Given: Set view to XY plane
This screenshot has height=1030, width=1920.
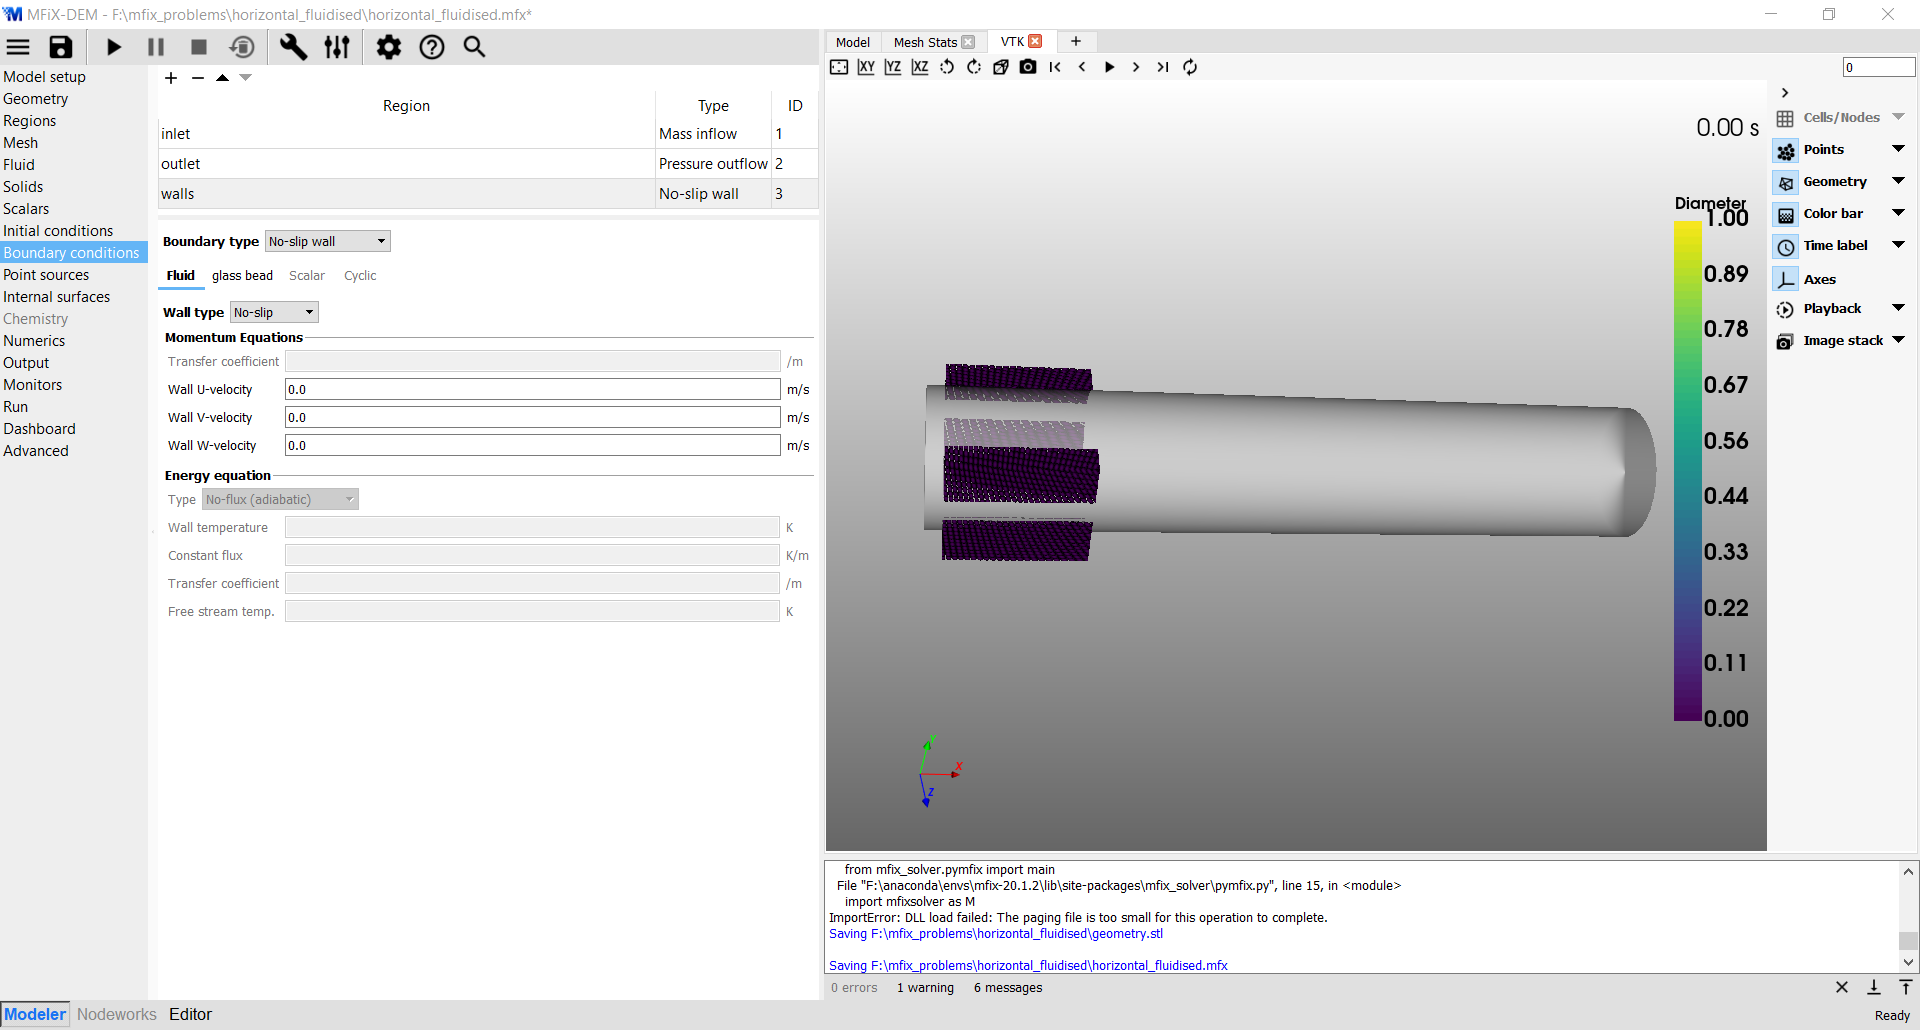Looking at the screenshot, I should [x=866, y=67].
